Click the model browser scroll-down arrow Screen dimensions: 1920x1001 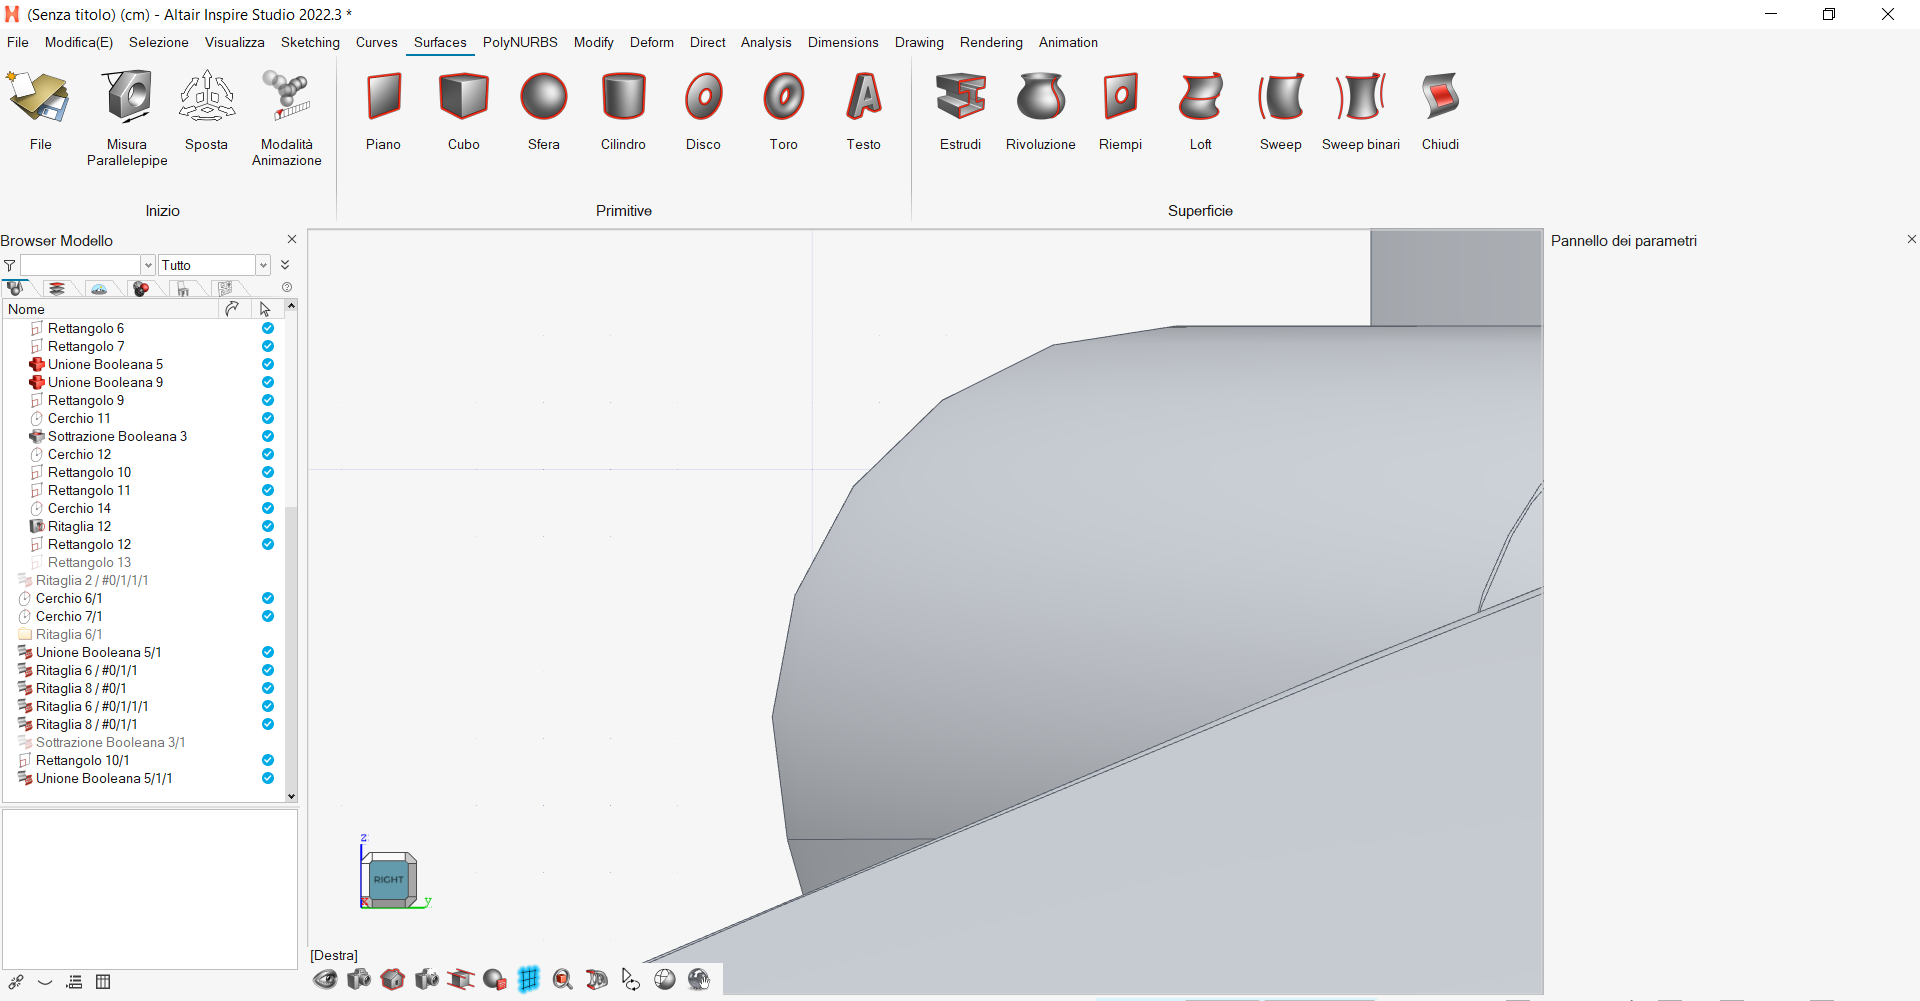click(291, 797)
